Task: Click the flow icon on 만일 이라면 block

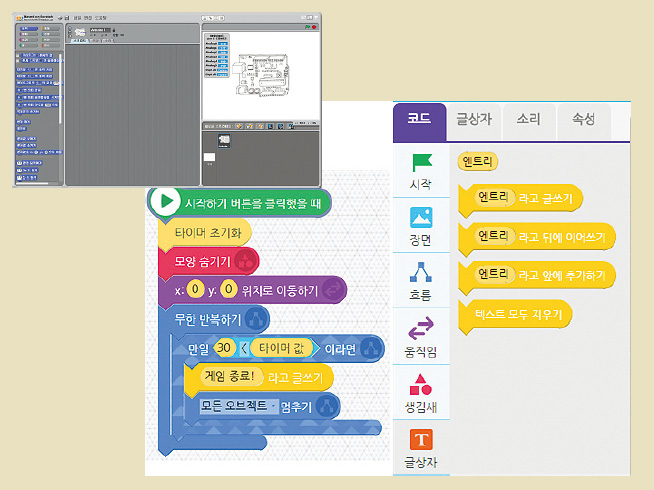Action: point(370,348)
